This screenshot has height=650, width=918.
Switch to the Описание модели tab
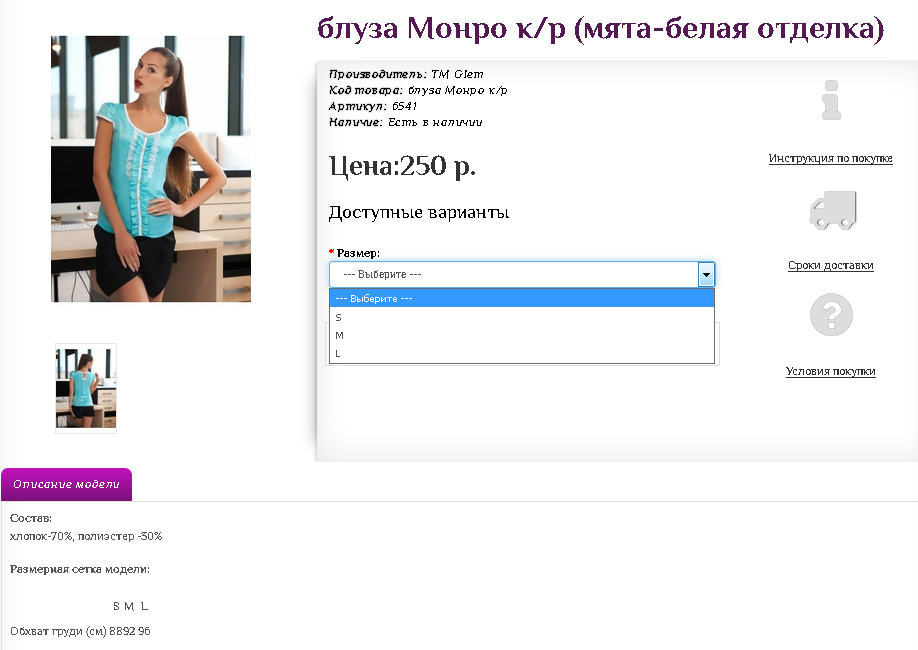[x=66, y=484]
